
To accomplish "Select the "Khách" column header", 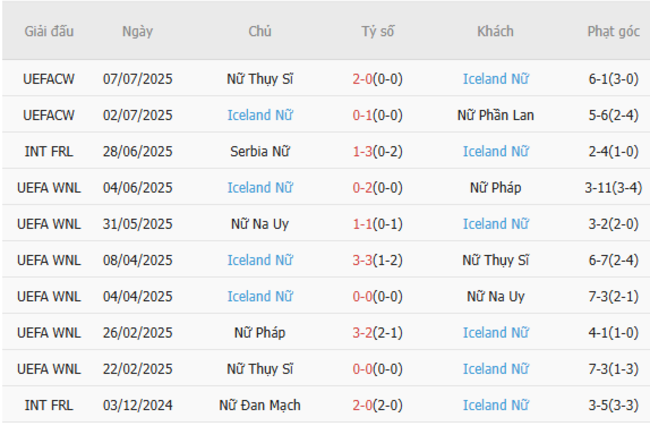I will [495, 32].
